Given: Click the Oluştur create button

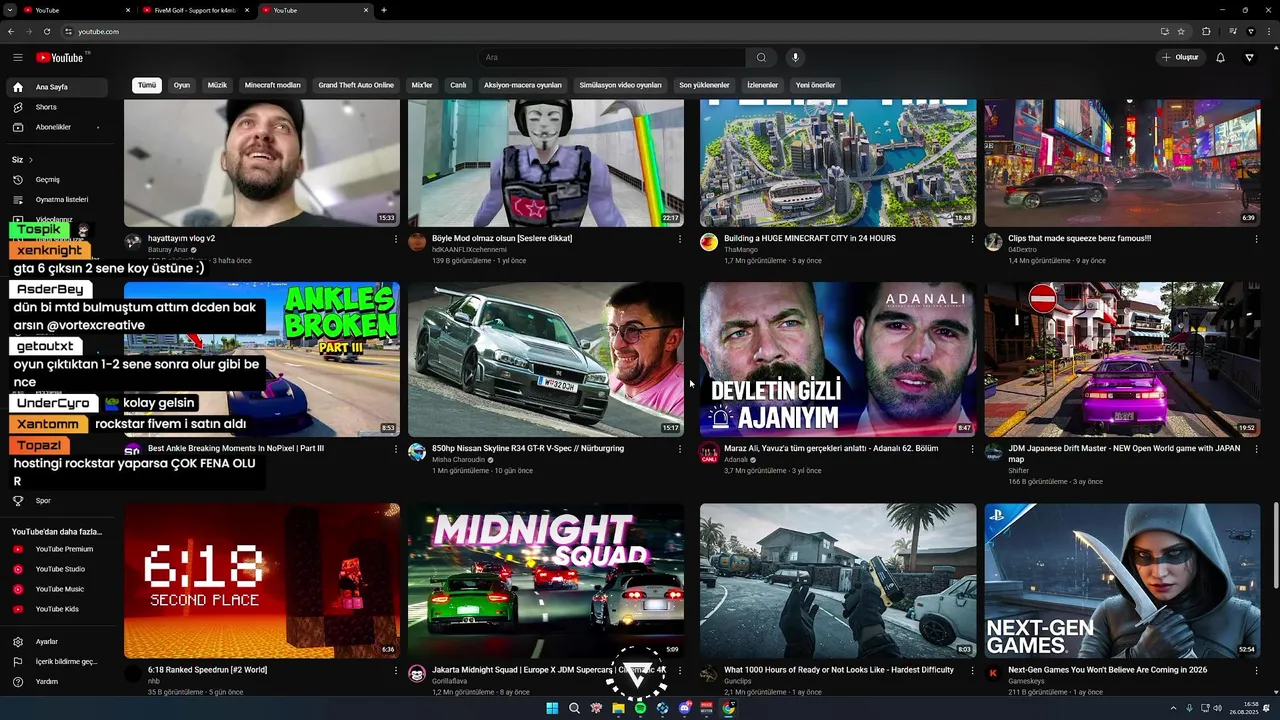Looking at the screenshot, I should (x=1180, y=58).
